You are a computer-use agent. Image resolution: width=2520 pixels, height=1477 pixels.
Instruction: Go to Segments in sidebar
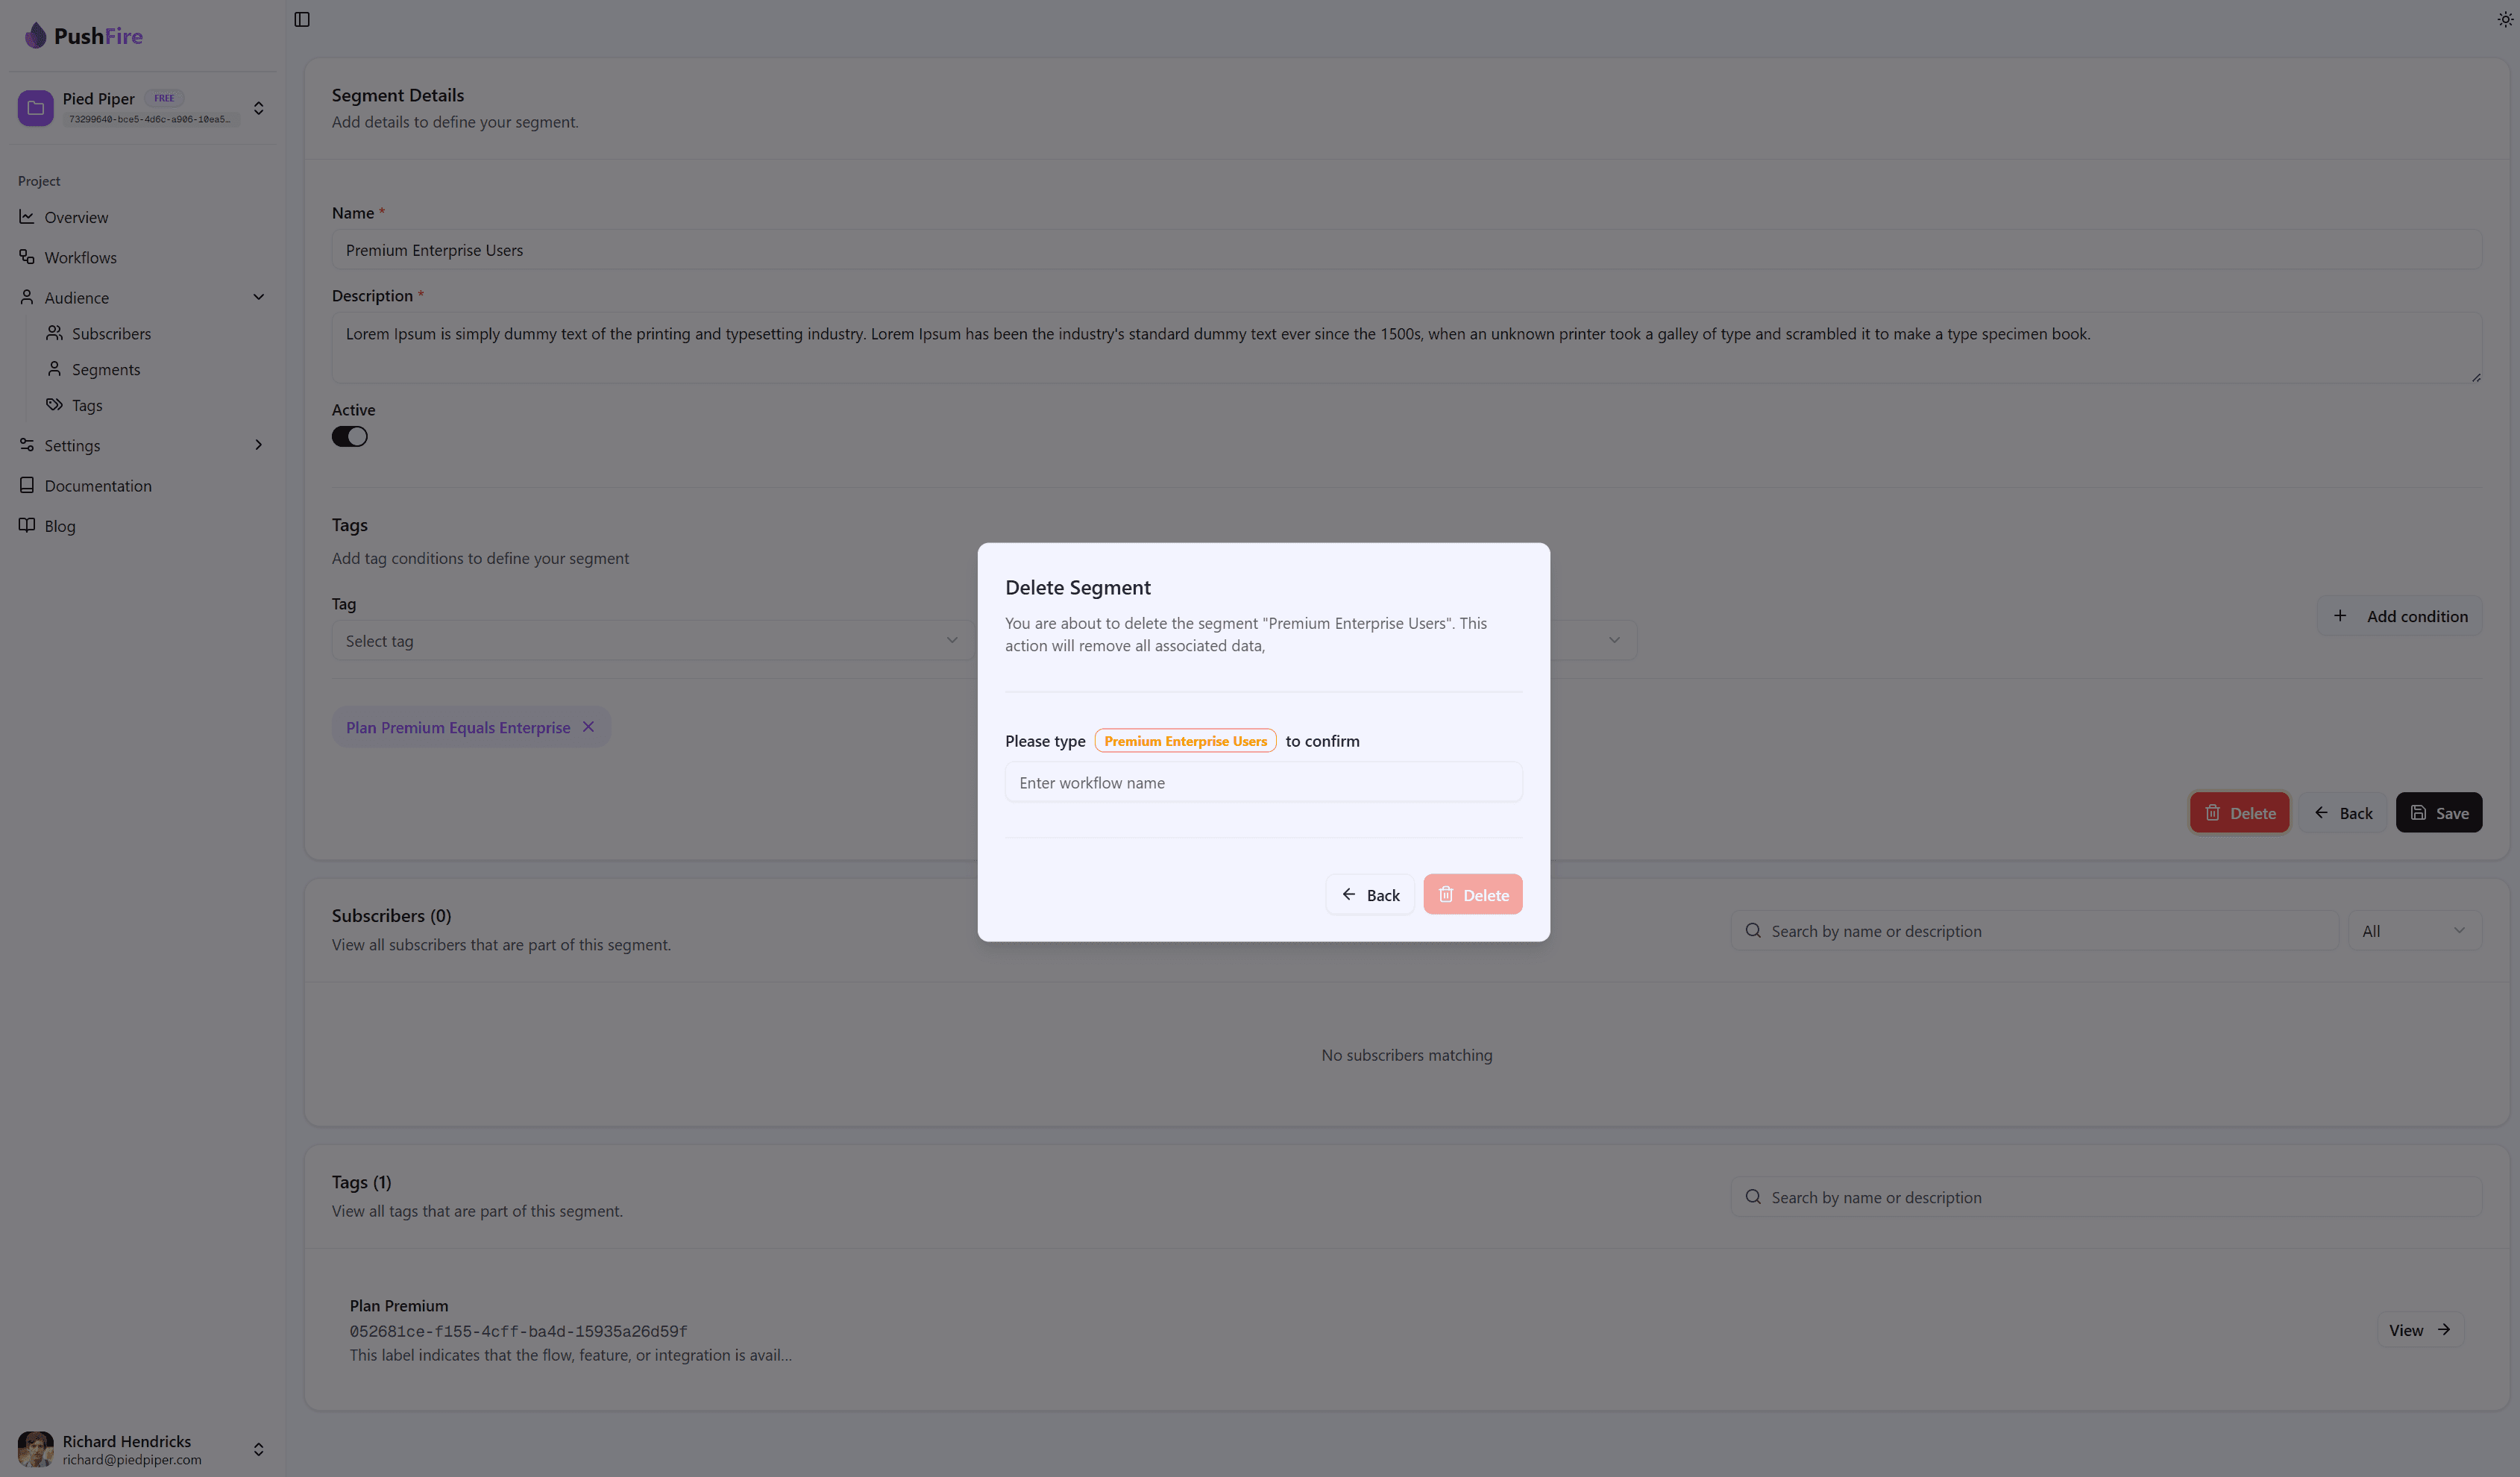pyautogui.click(x=106, y=370)
